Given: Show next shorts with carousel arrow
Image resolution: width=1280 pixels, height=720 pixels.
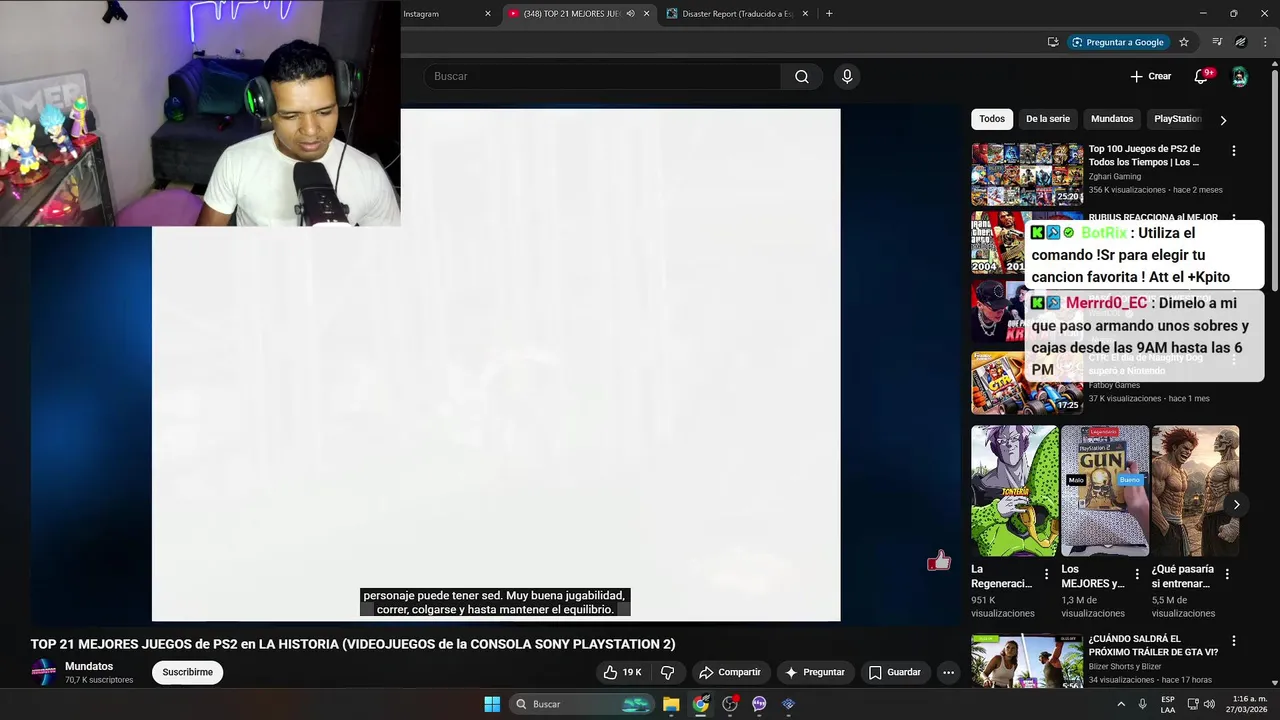Looking at the screenshot, I should (1236, 504).
